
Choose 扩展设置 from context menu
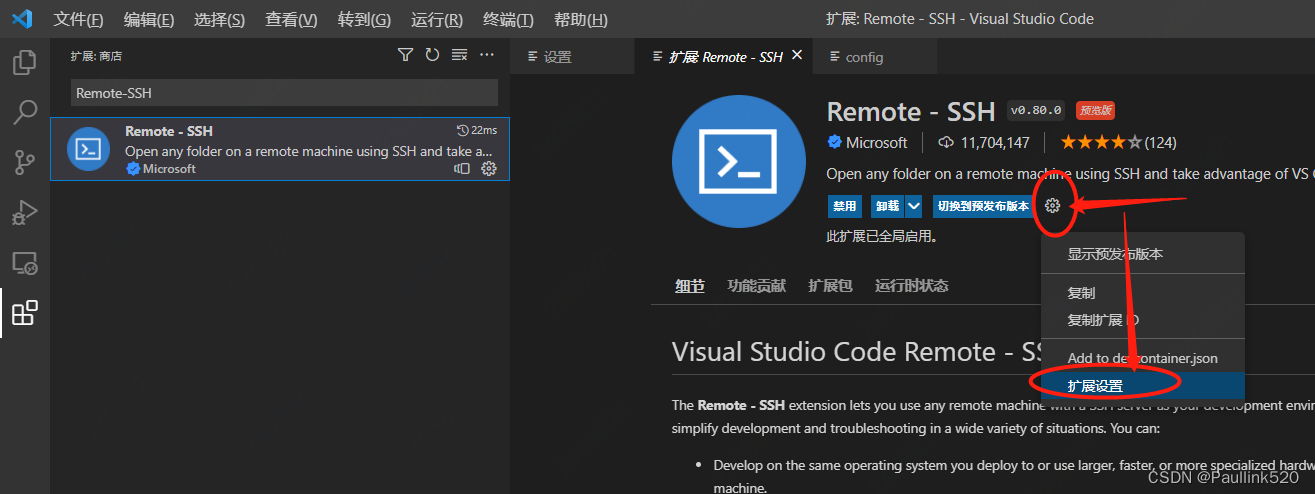(1143, 386)
